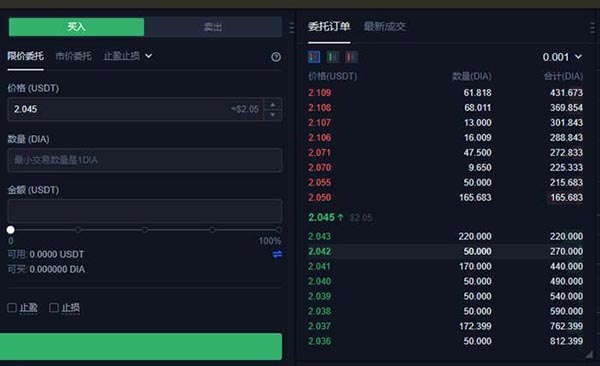Image resolution: width=600 pixels, height=366 pixels.
Task: Switch to the 卖出 sell tab
Action: pos(213,27)
